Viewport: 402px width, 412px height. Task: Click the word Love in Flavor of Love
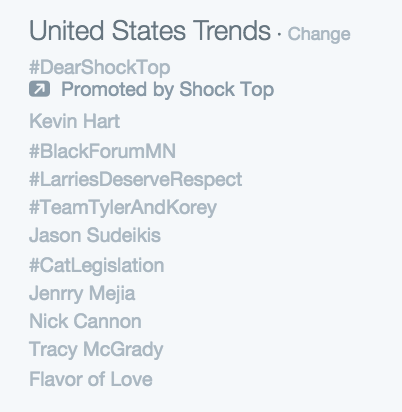click(x=131, y=379)
